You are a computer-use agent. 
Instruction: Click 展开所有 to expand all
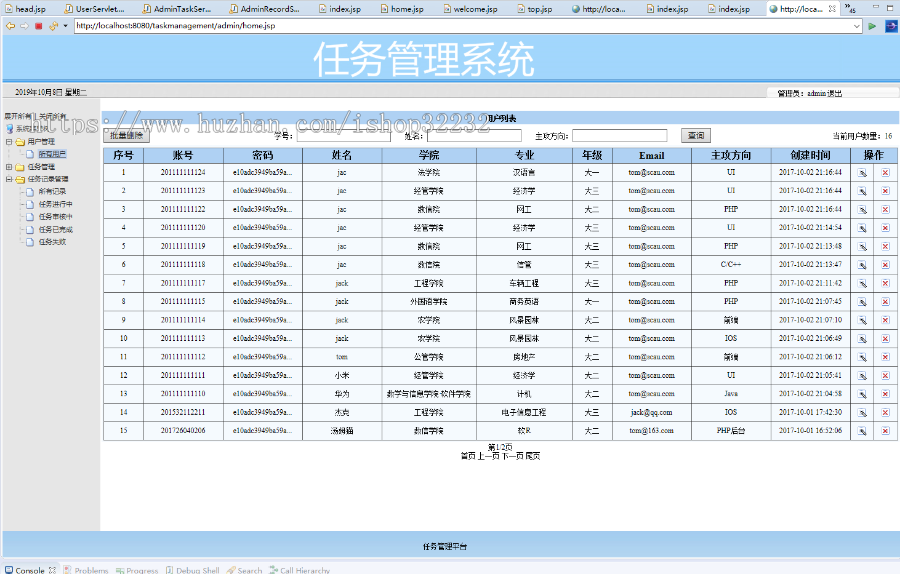tap(18, 116)
